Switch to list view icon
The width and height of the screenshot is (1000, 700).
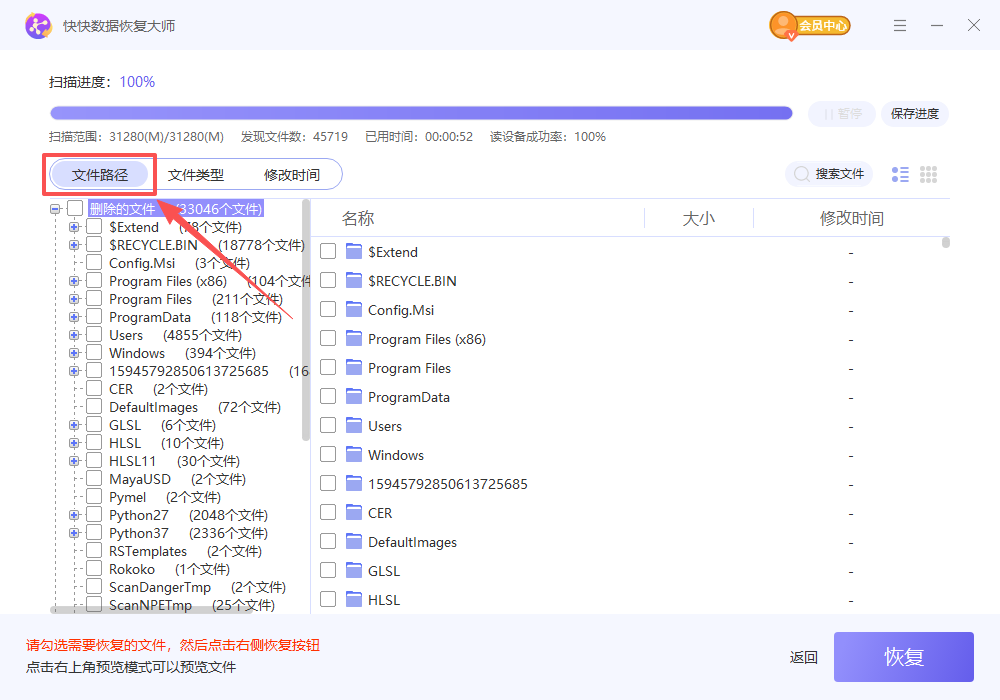tap(899, 174)
